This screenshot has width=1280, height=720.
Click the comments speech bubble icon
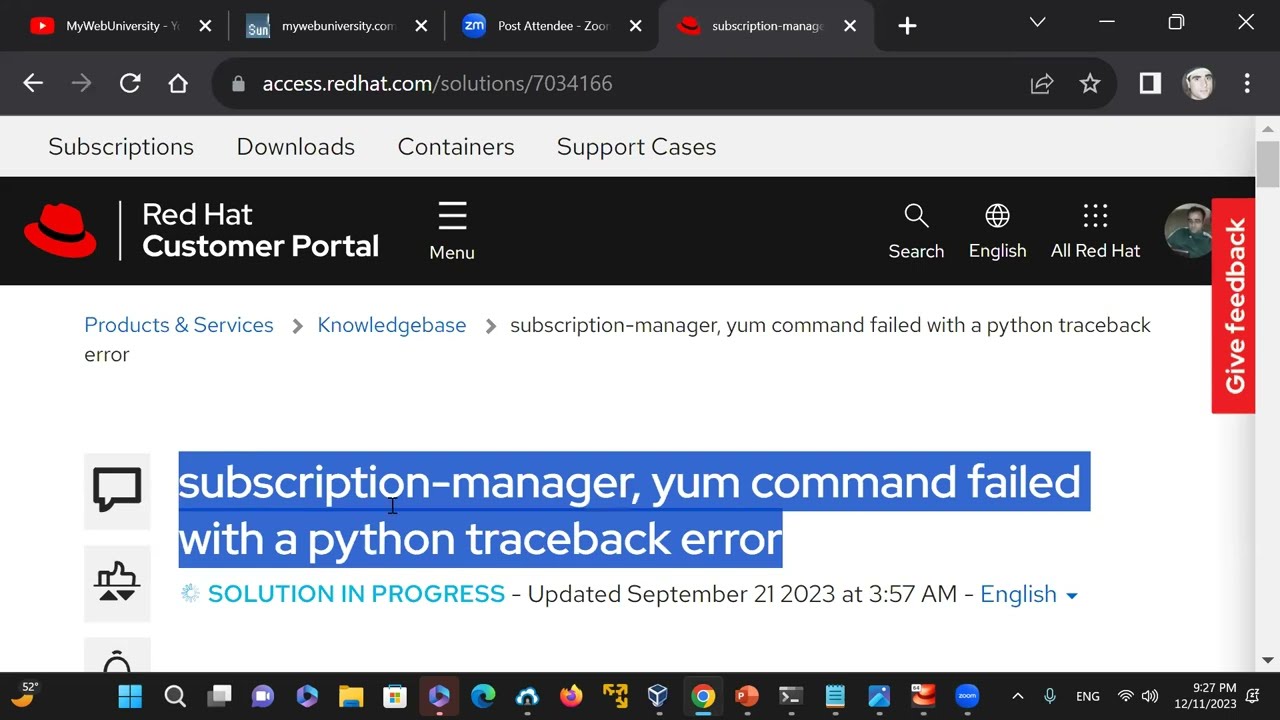click(x=117, y=490)
